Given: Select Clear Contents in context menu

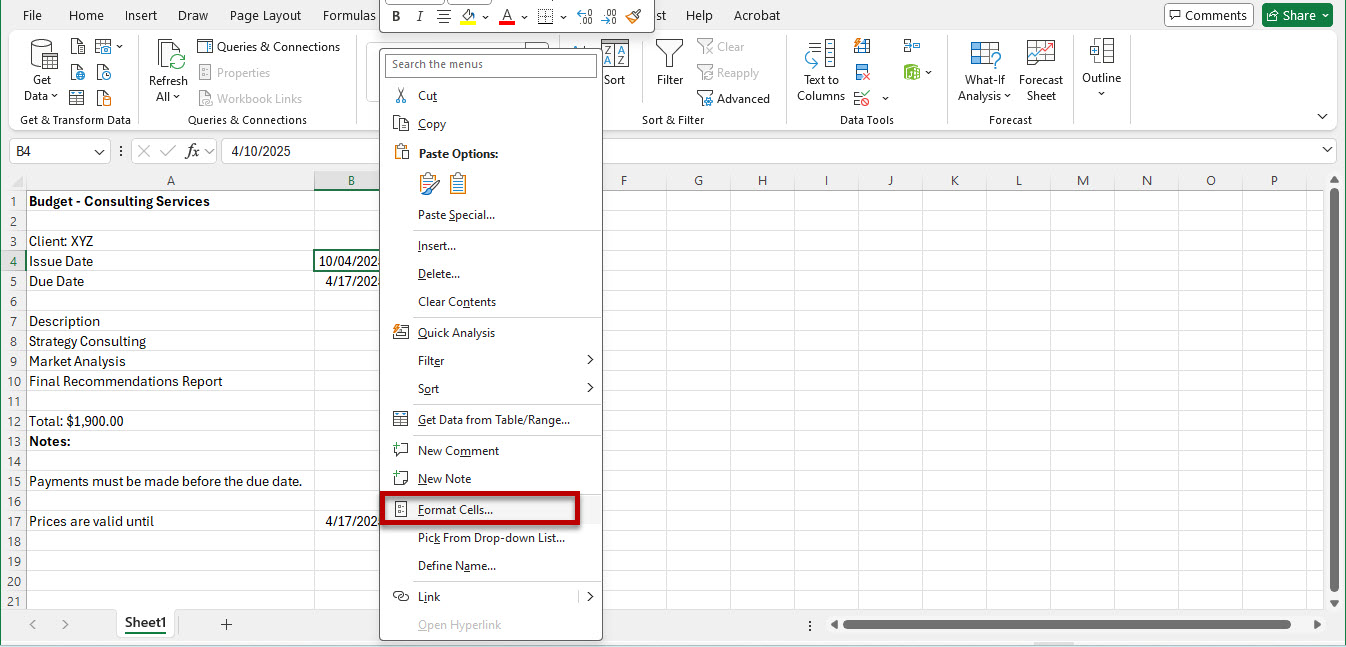Looking at the screenshot, I should click(x=491, y=302).
